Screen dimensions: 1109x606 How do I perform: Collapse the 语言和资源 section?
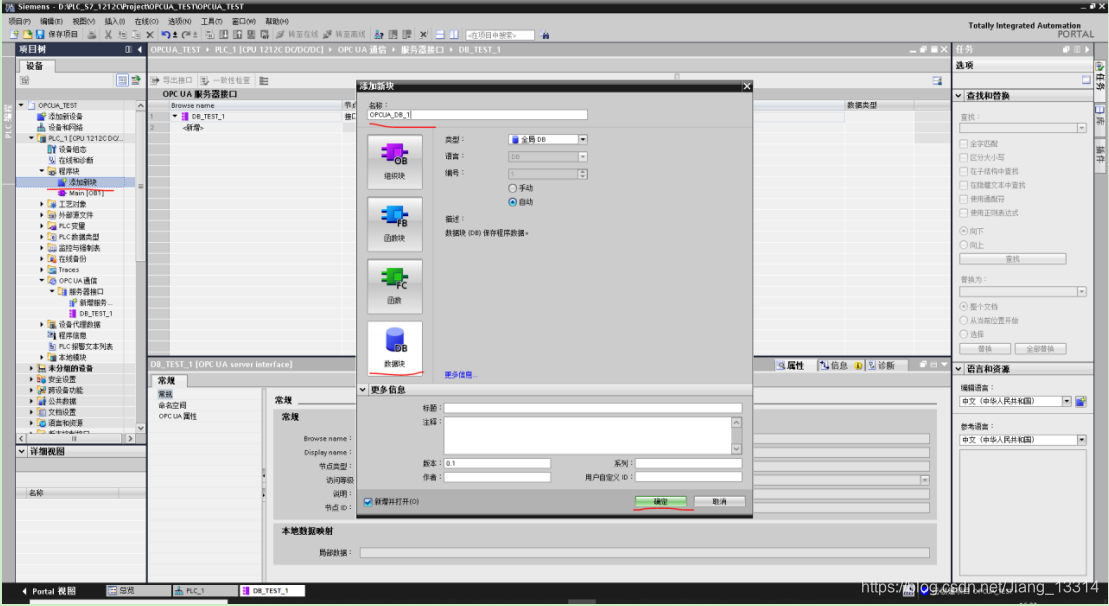pos(959,369)
